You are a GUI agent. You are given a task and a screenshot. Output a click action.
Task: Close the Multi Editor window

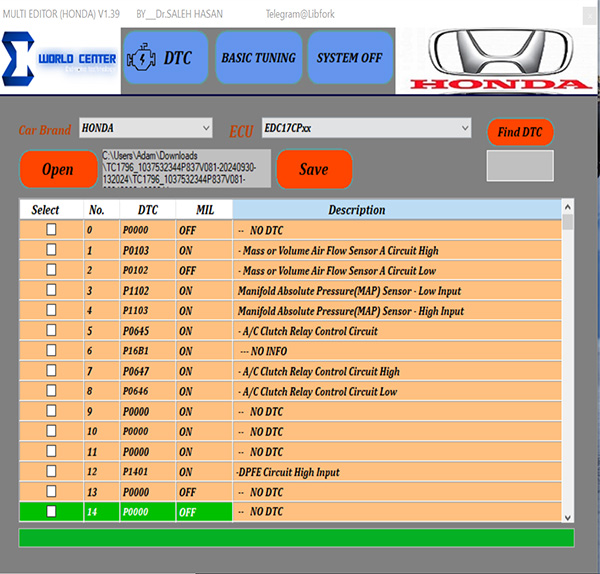click(589, 16)
